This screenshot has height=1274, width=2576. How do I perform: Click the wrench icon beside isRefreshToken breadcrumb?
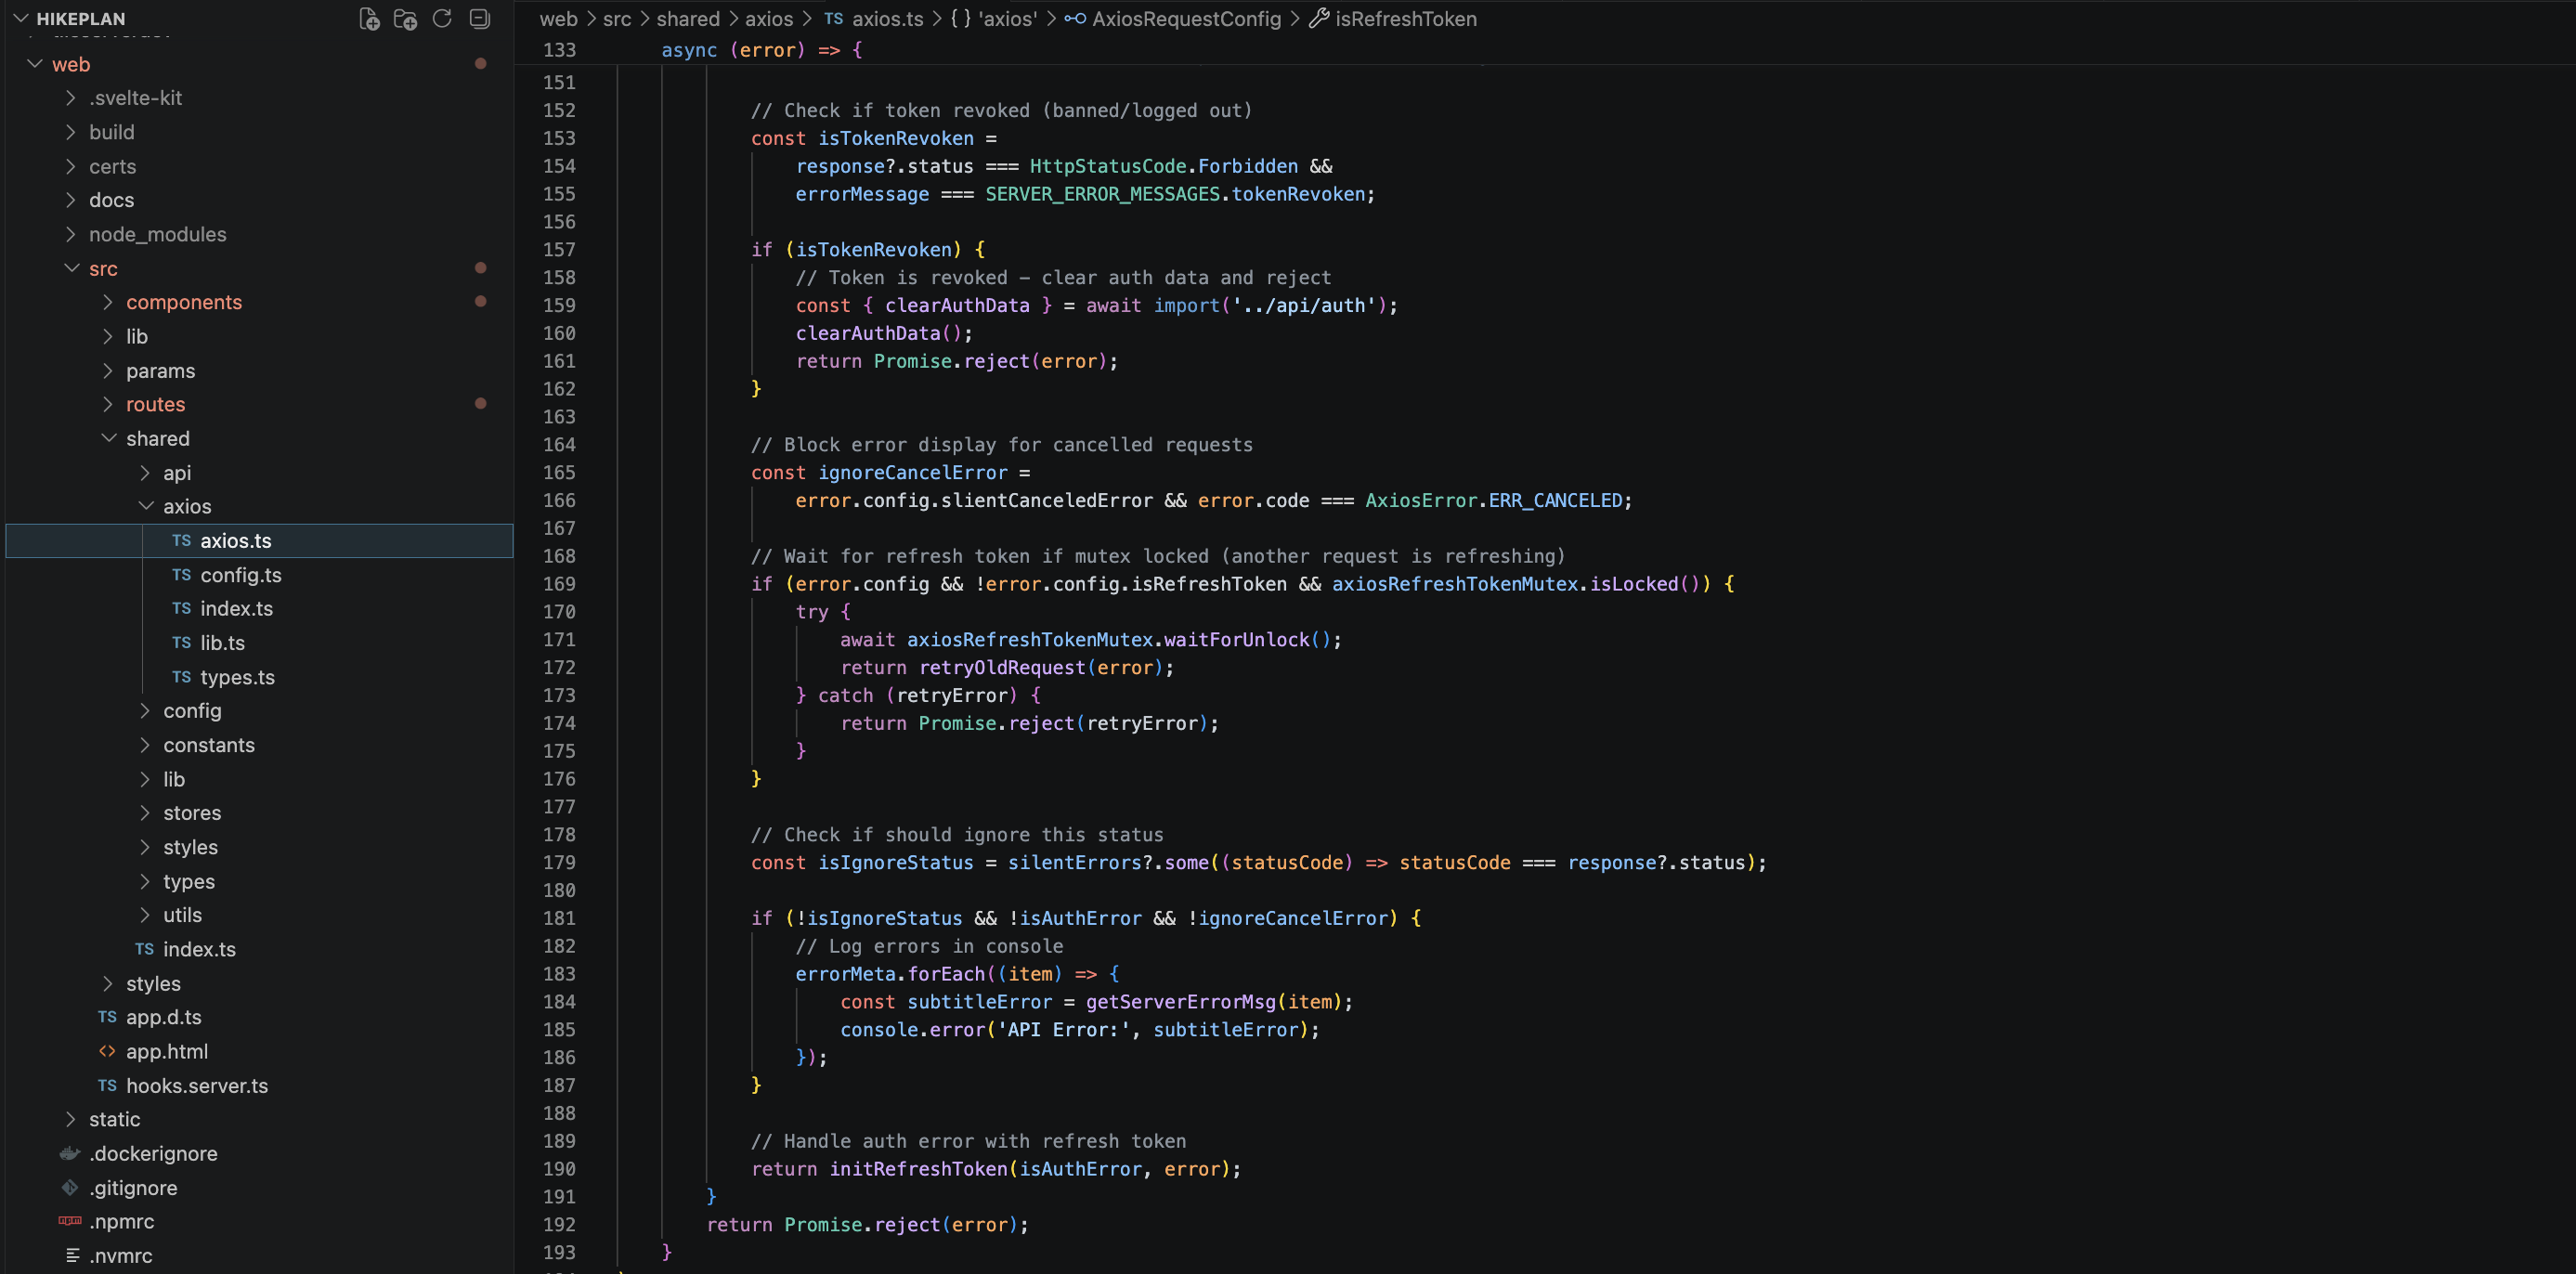click(x=1319, y=19)
